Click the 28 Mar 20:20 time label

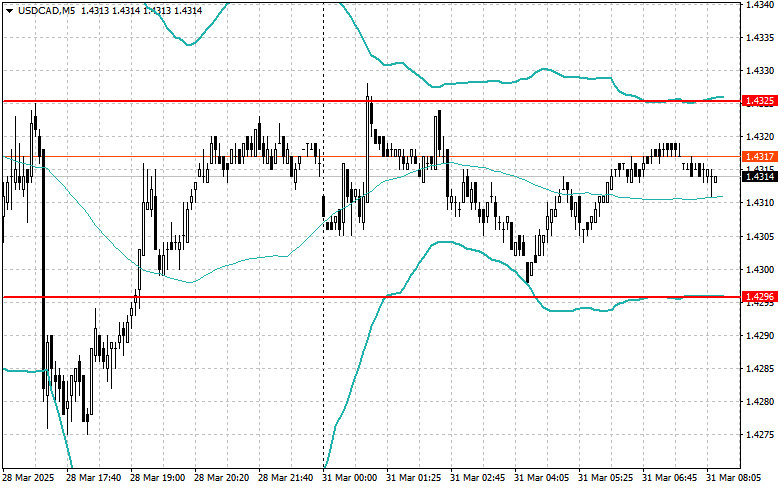(221, 478)
